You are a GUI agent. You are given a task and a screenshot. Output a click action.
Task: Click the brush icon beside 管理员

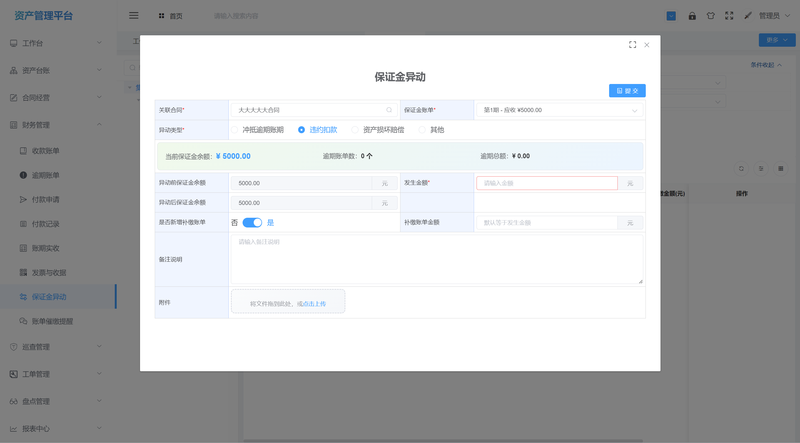pyautogui.click(x=747, y=16)
